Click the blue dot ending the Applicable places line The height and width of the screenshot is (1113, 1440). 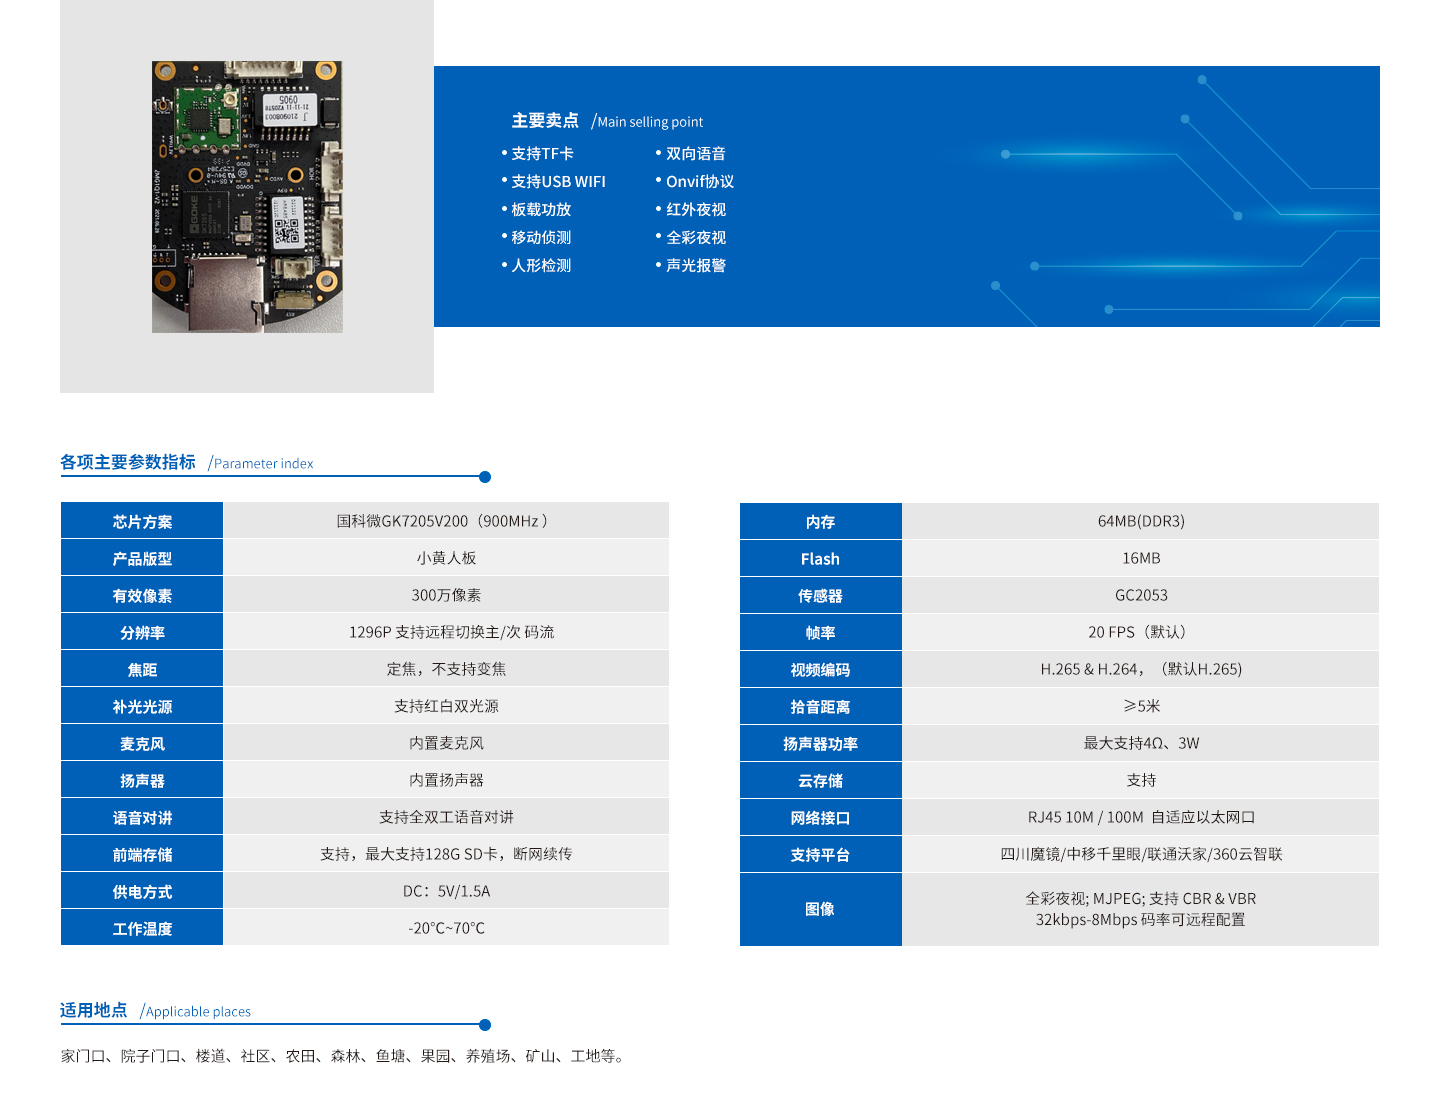485,1025
